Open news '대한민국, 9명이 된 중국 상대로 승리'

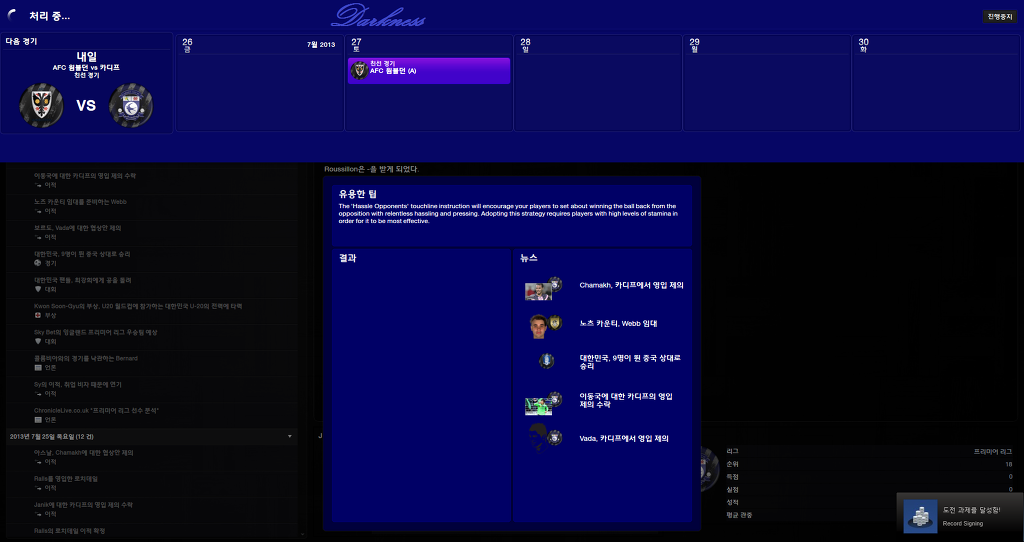(630, 362)
